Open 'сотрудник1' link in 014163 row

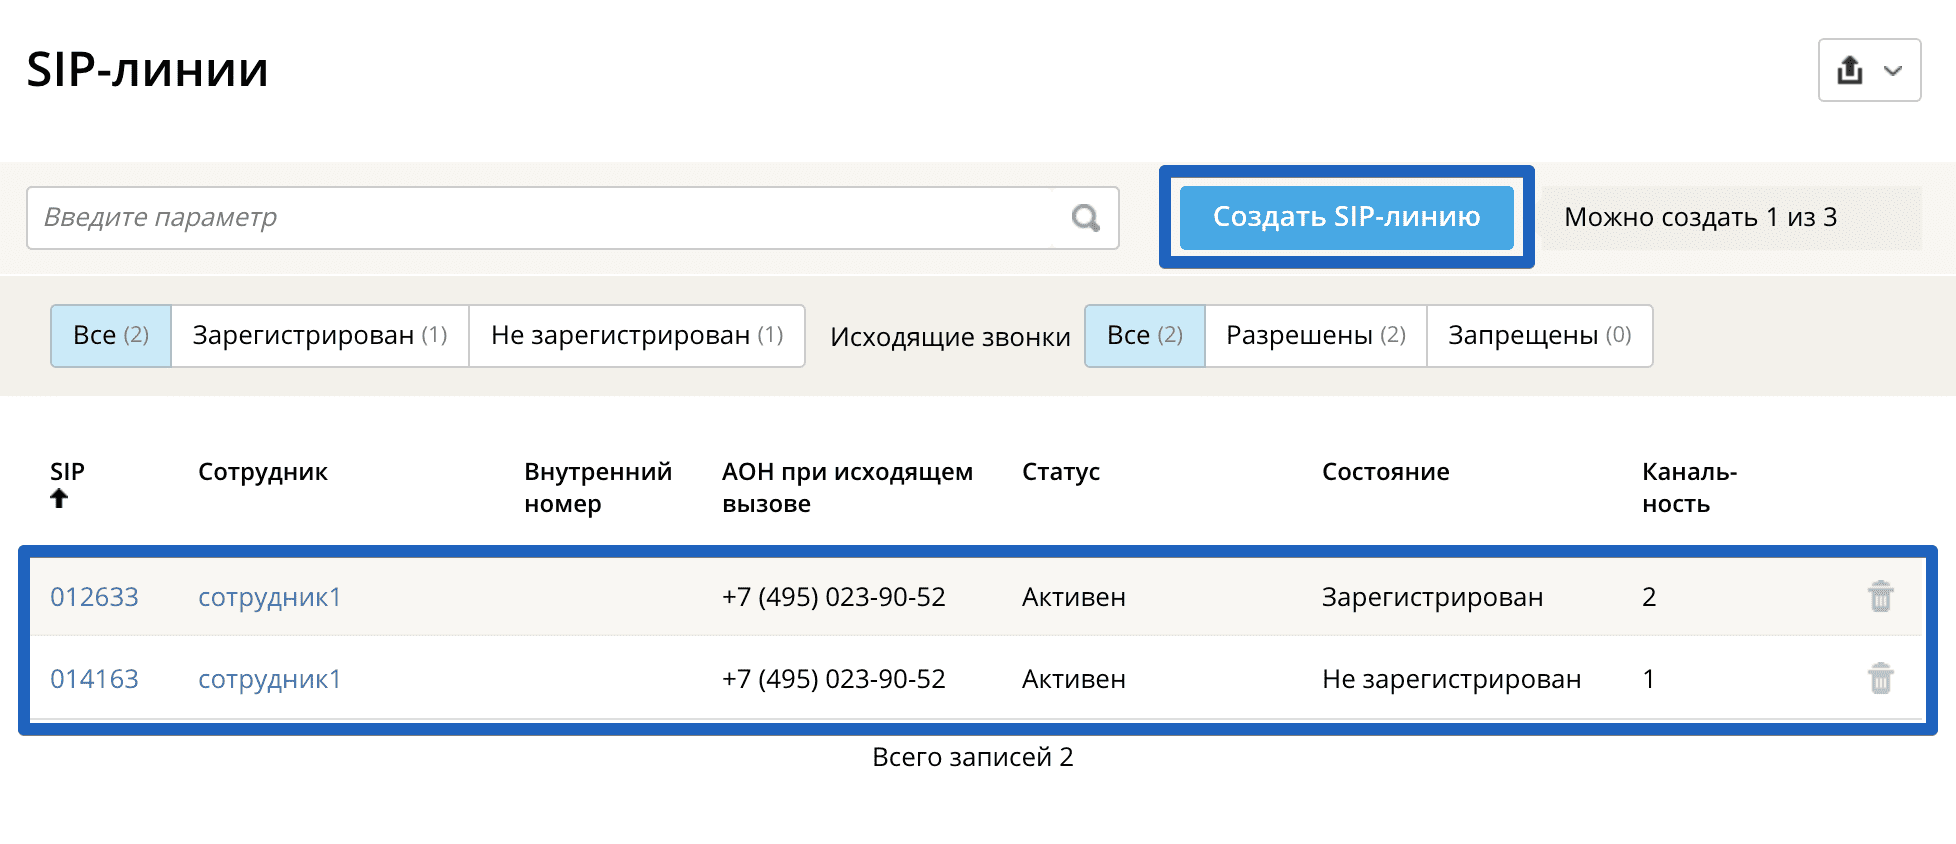[270, 679]
